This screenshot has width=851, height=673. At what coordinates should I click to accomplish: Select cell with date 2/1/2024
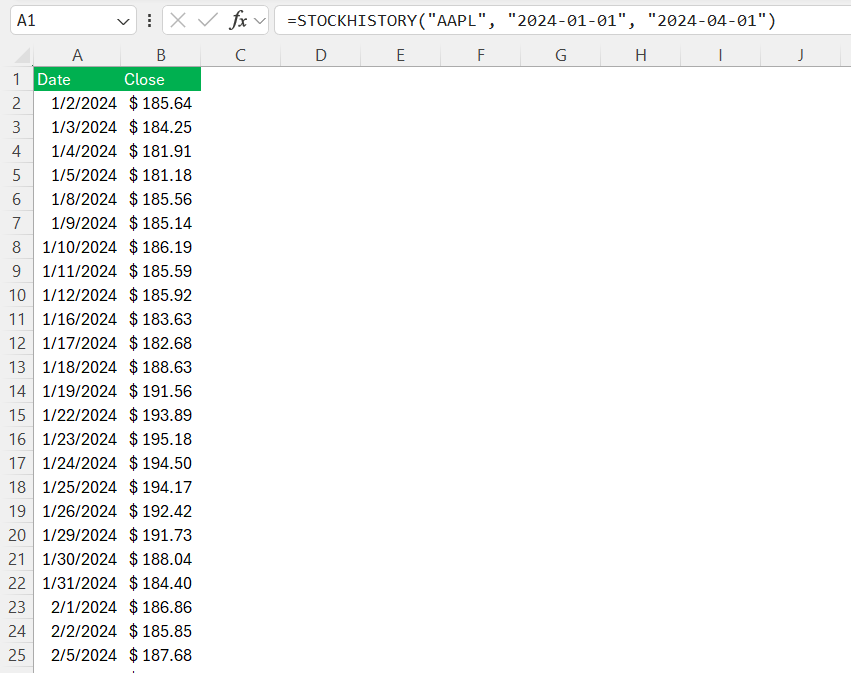(77, 607)
